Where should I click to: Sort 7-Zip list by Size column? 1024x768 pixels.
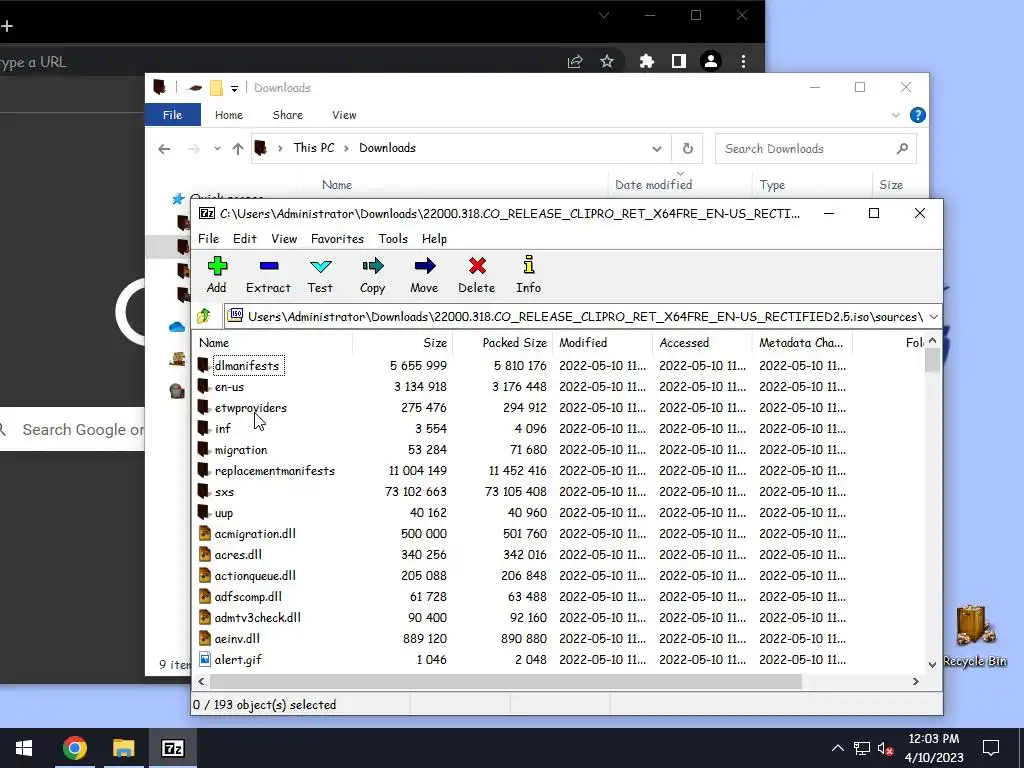pyautogui.click(x=402, y=343)
